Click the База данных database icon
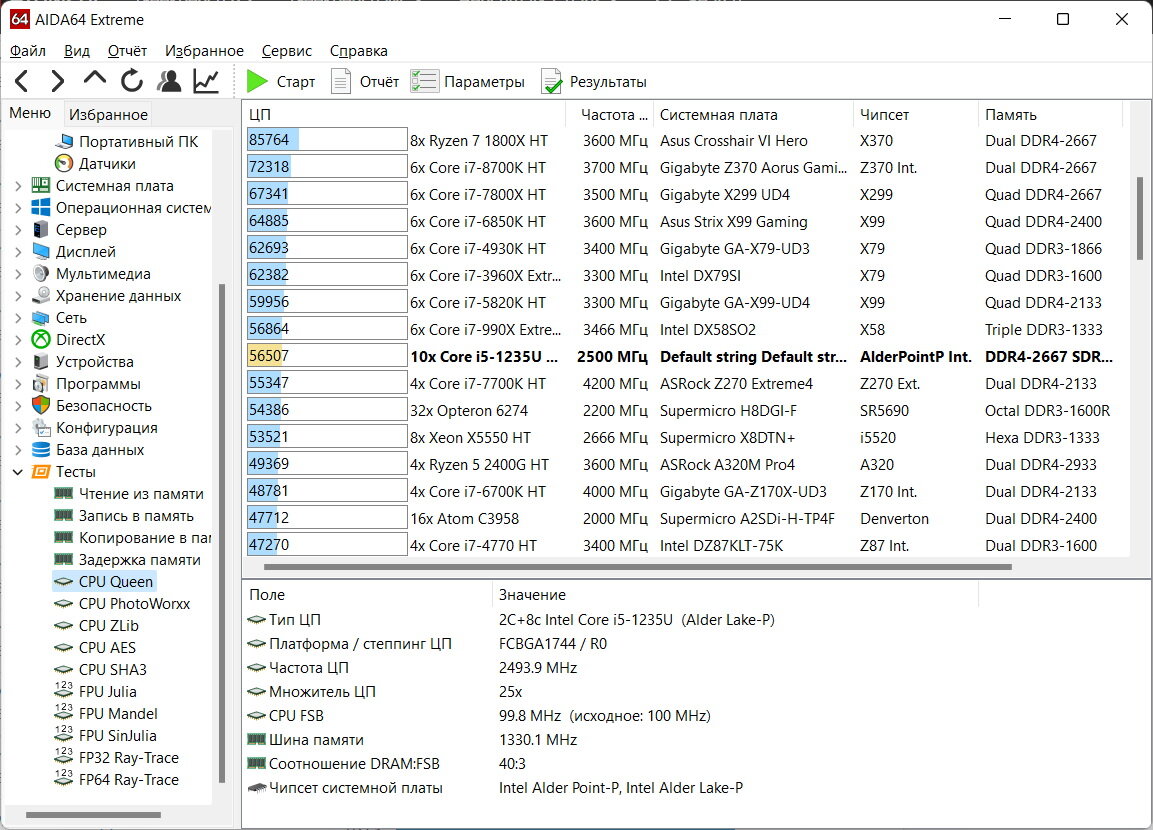The width and height of the screenshot is (1153, 830). (41, 450)
